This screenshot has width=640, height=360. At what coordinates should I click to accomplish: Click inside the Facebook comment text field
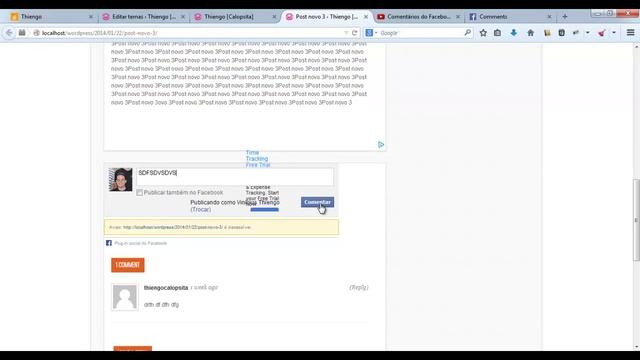[235, 176]
